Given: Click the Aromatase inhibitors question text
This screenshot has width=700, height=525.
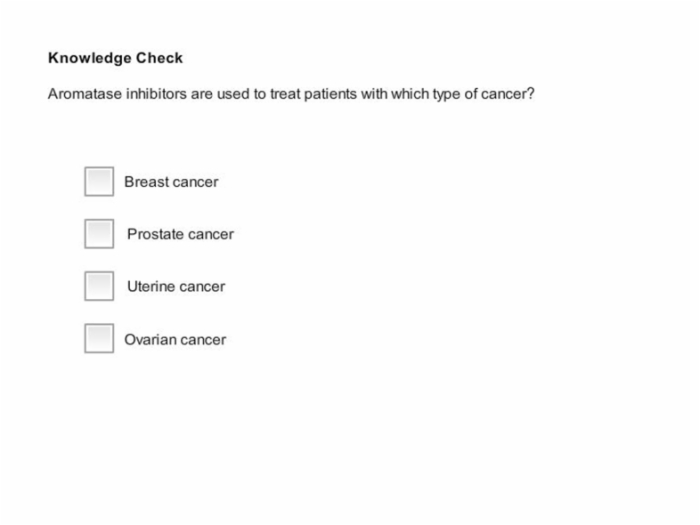Looking at the screenshot, I should coord(291,94).
